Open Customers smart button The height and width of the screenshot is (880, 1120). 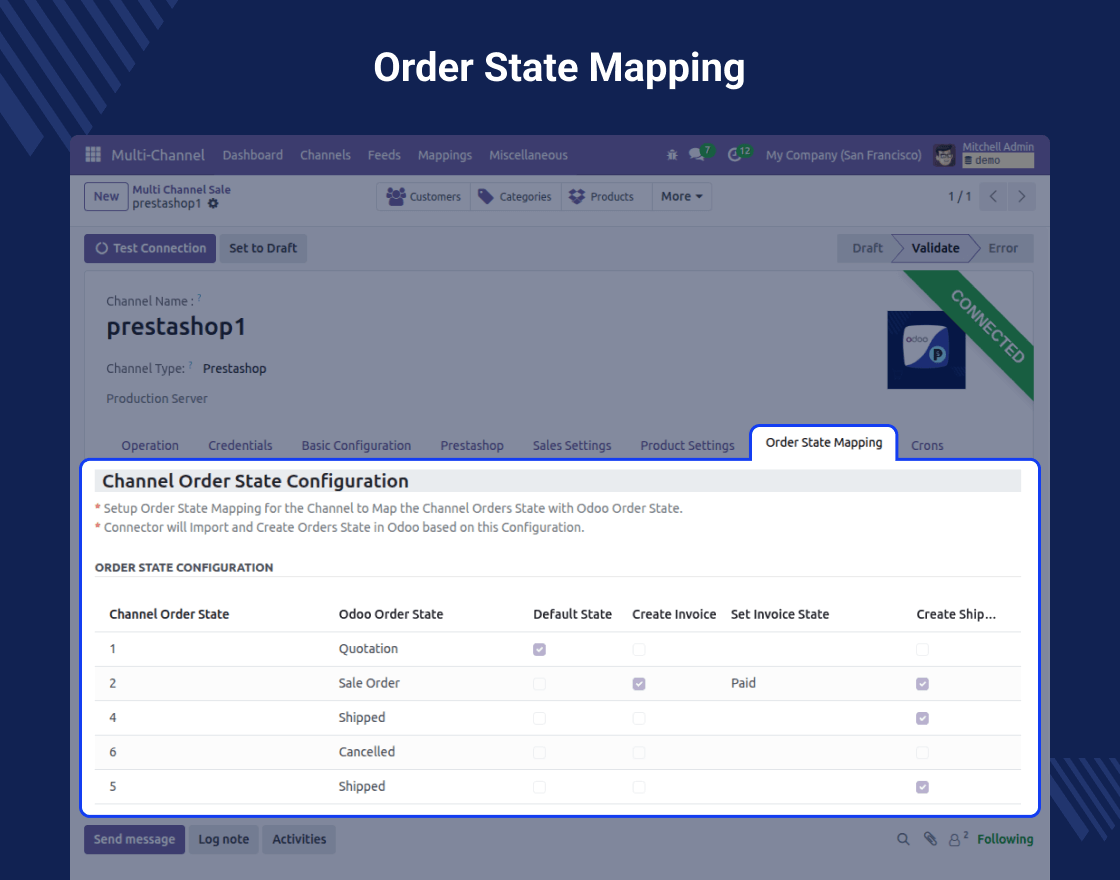click(424, 196)
